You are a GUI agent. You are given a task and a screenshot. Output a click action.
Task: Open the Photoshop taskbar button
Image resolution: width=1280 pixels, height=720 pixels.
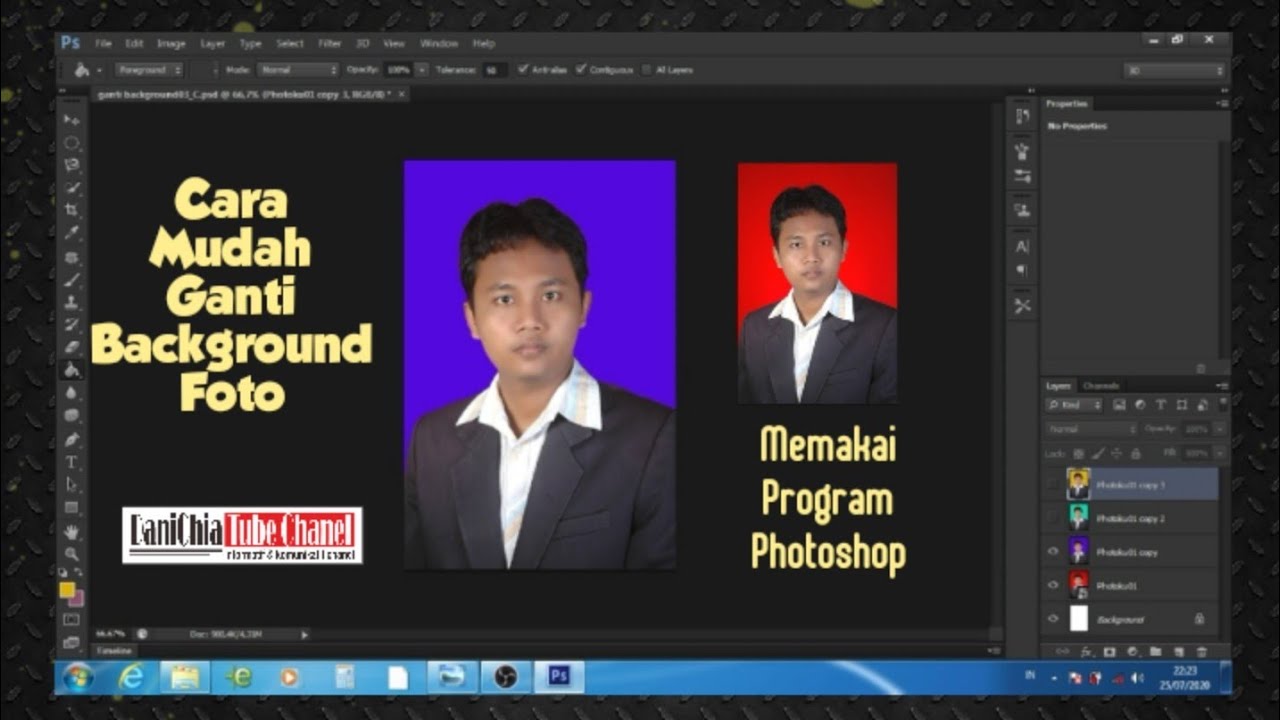(x=559, y=677)
